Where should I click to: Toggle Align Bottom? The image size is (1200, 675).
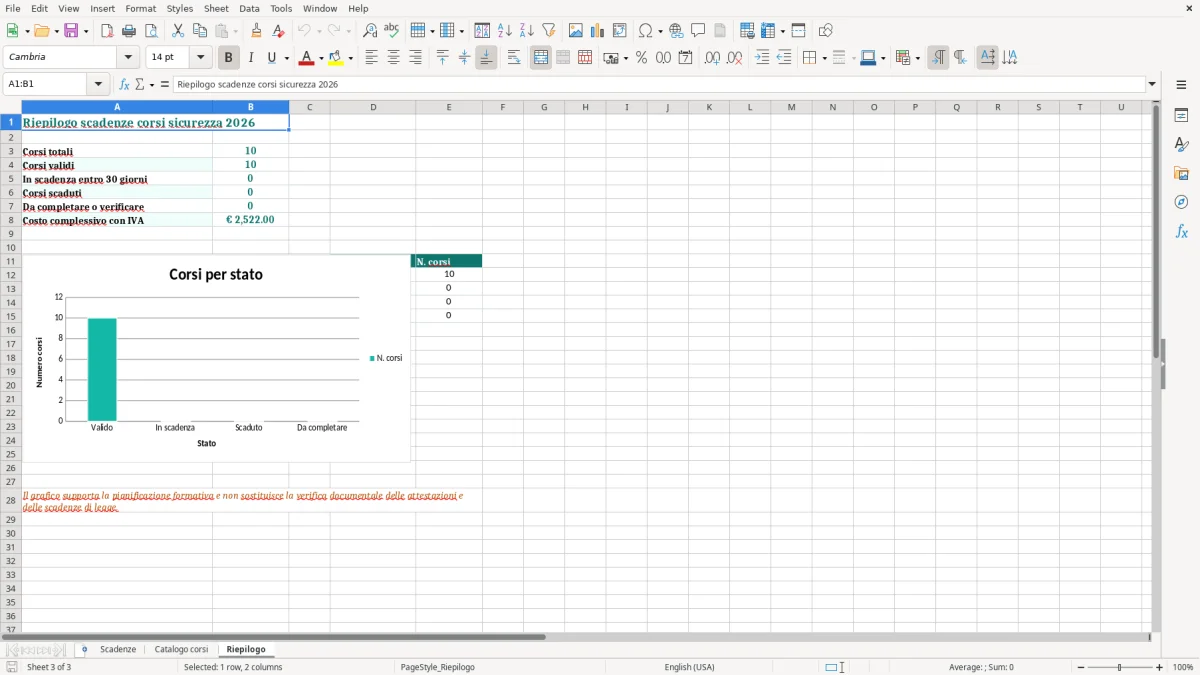pos(486,58)
